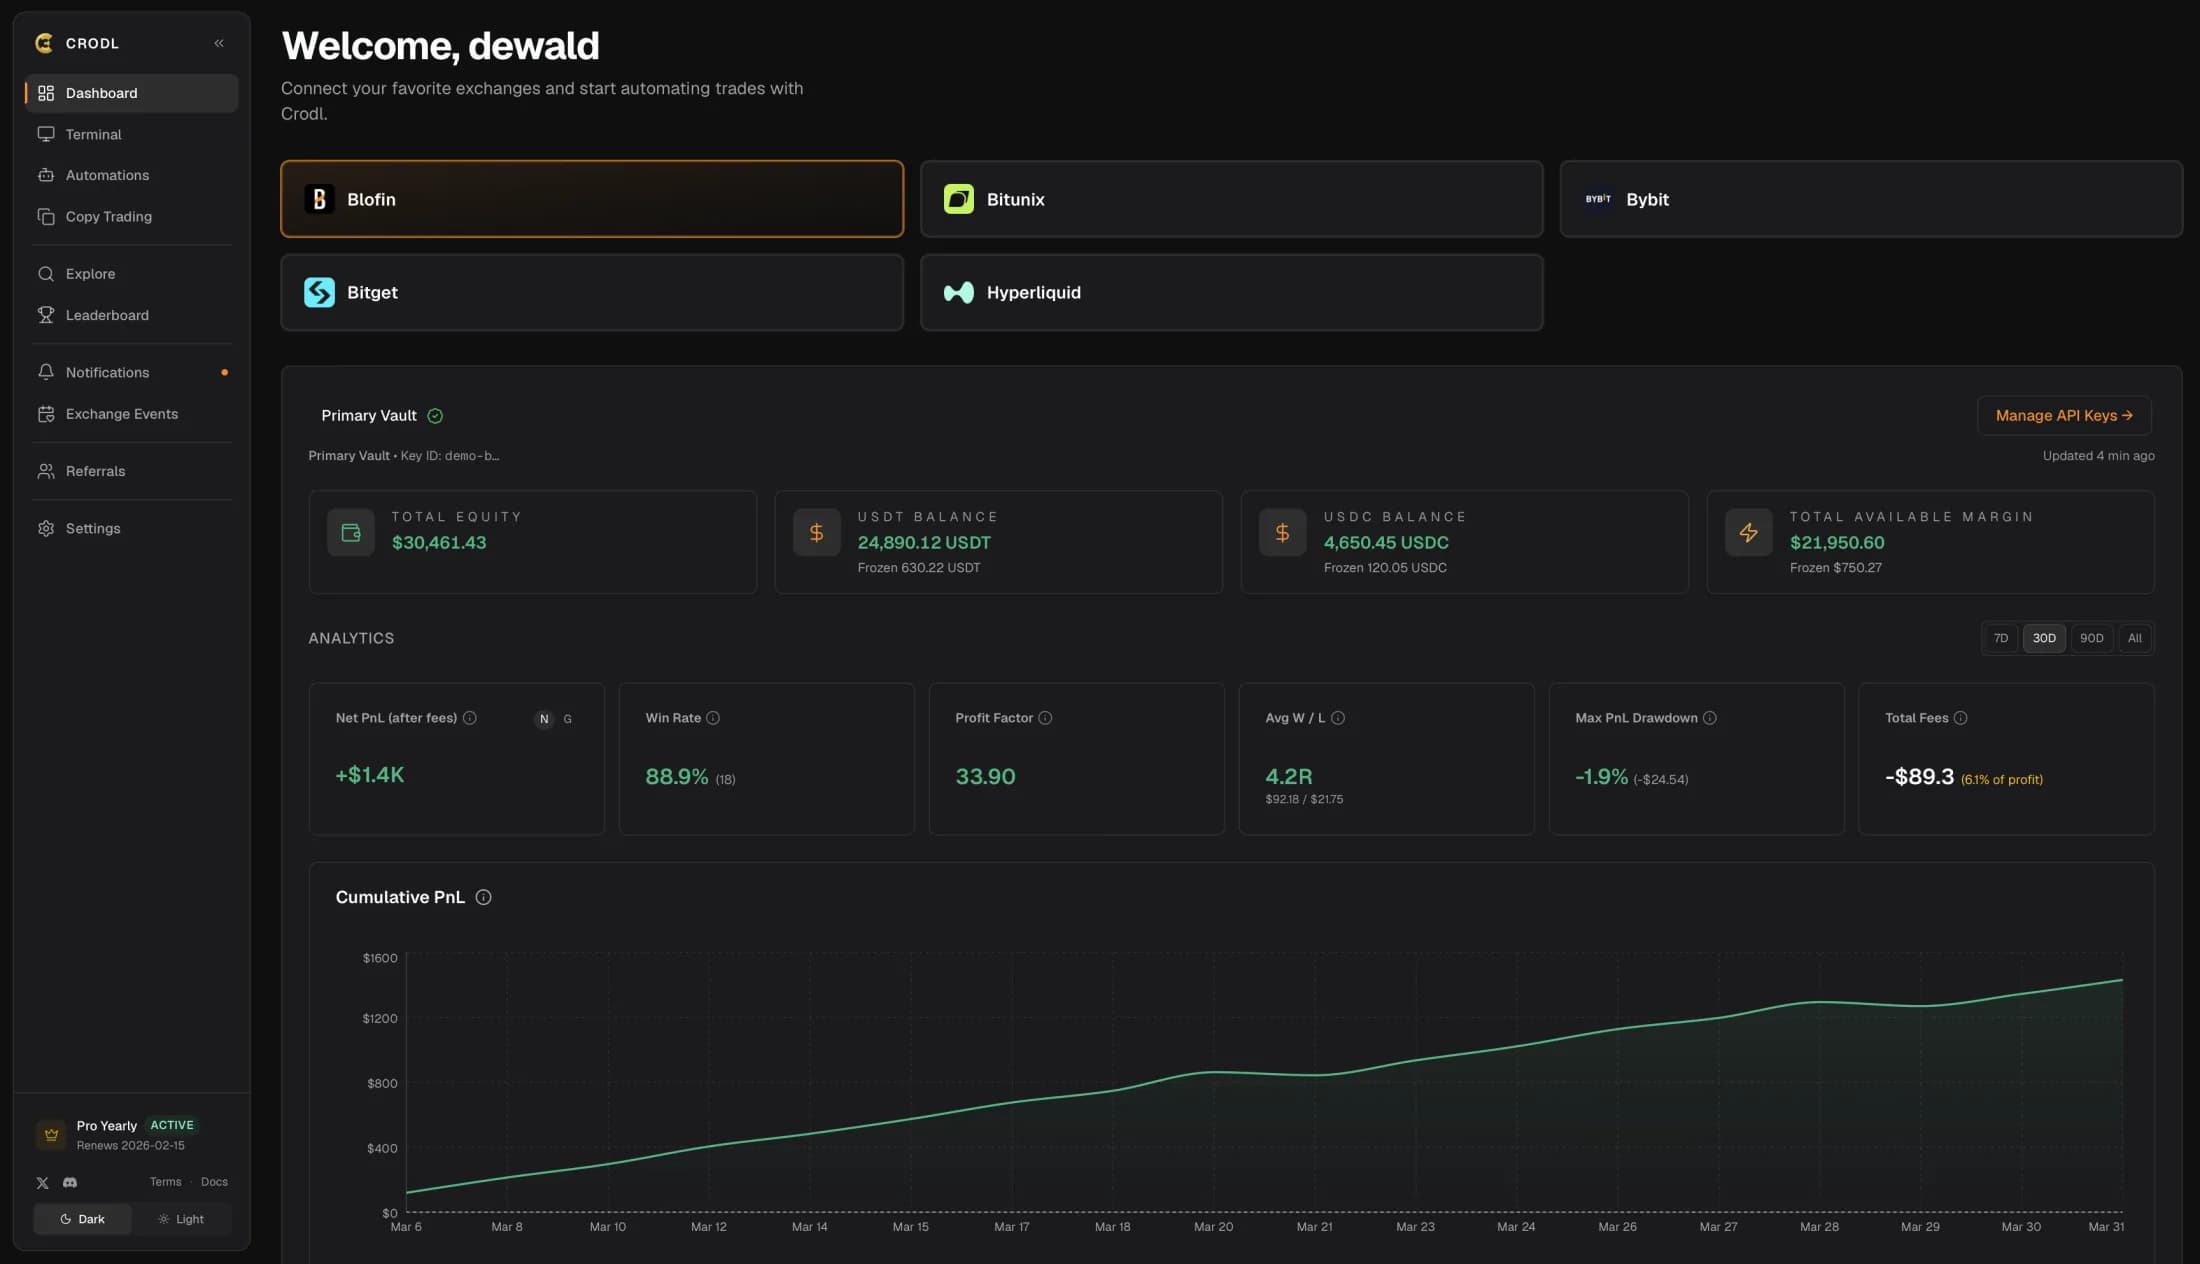Select the 7D analytics range
The image size is (2200, 1264).
pyautogui.click(x=2000, y=638)
